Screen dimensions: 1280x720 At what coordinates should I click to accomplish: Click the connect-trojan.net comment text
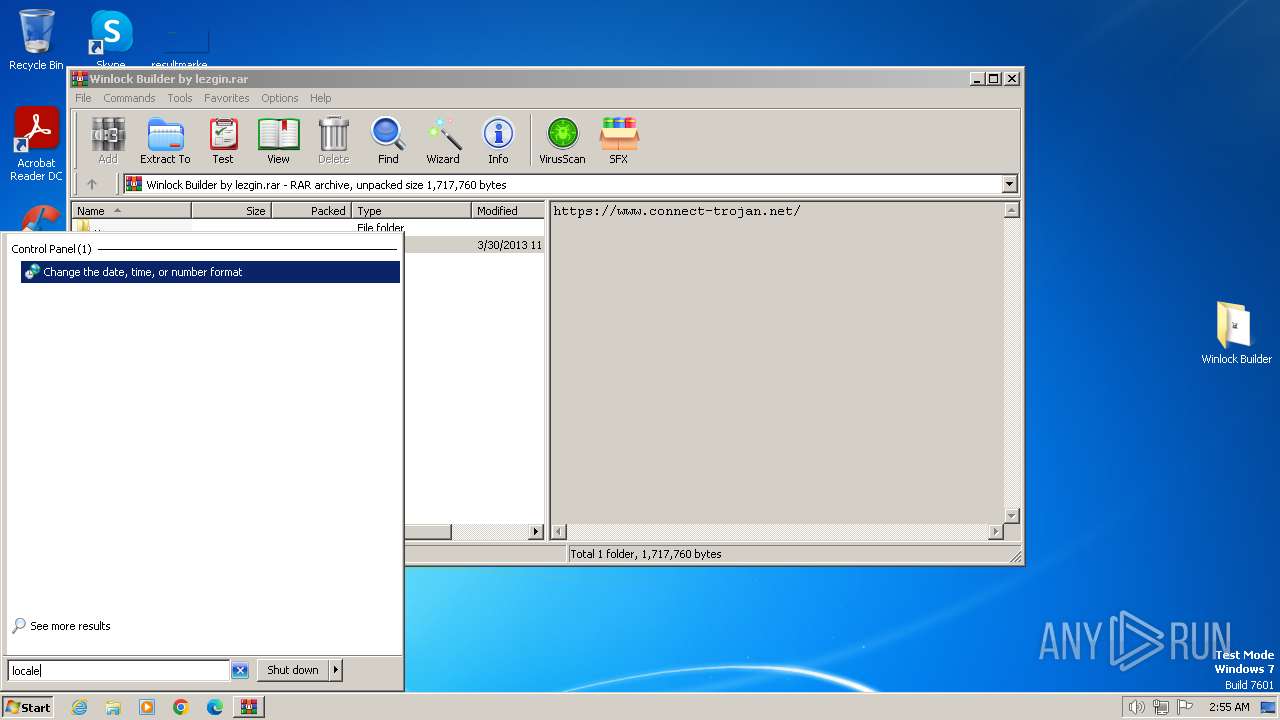point(677,211)
